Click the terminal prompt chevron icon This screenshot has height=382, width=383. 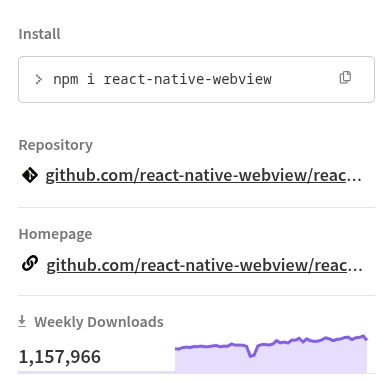tap(39, 79)
